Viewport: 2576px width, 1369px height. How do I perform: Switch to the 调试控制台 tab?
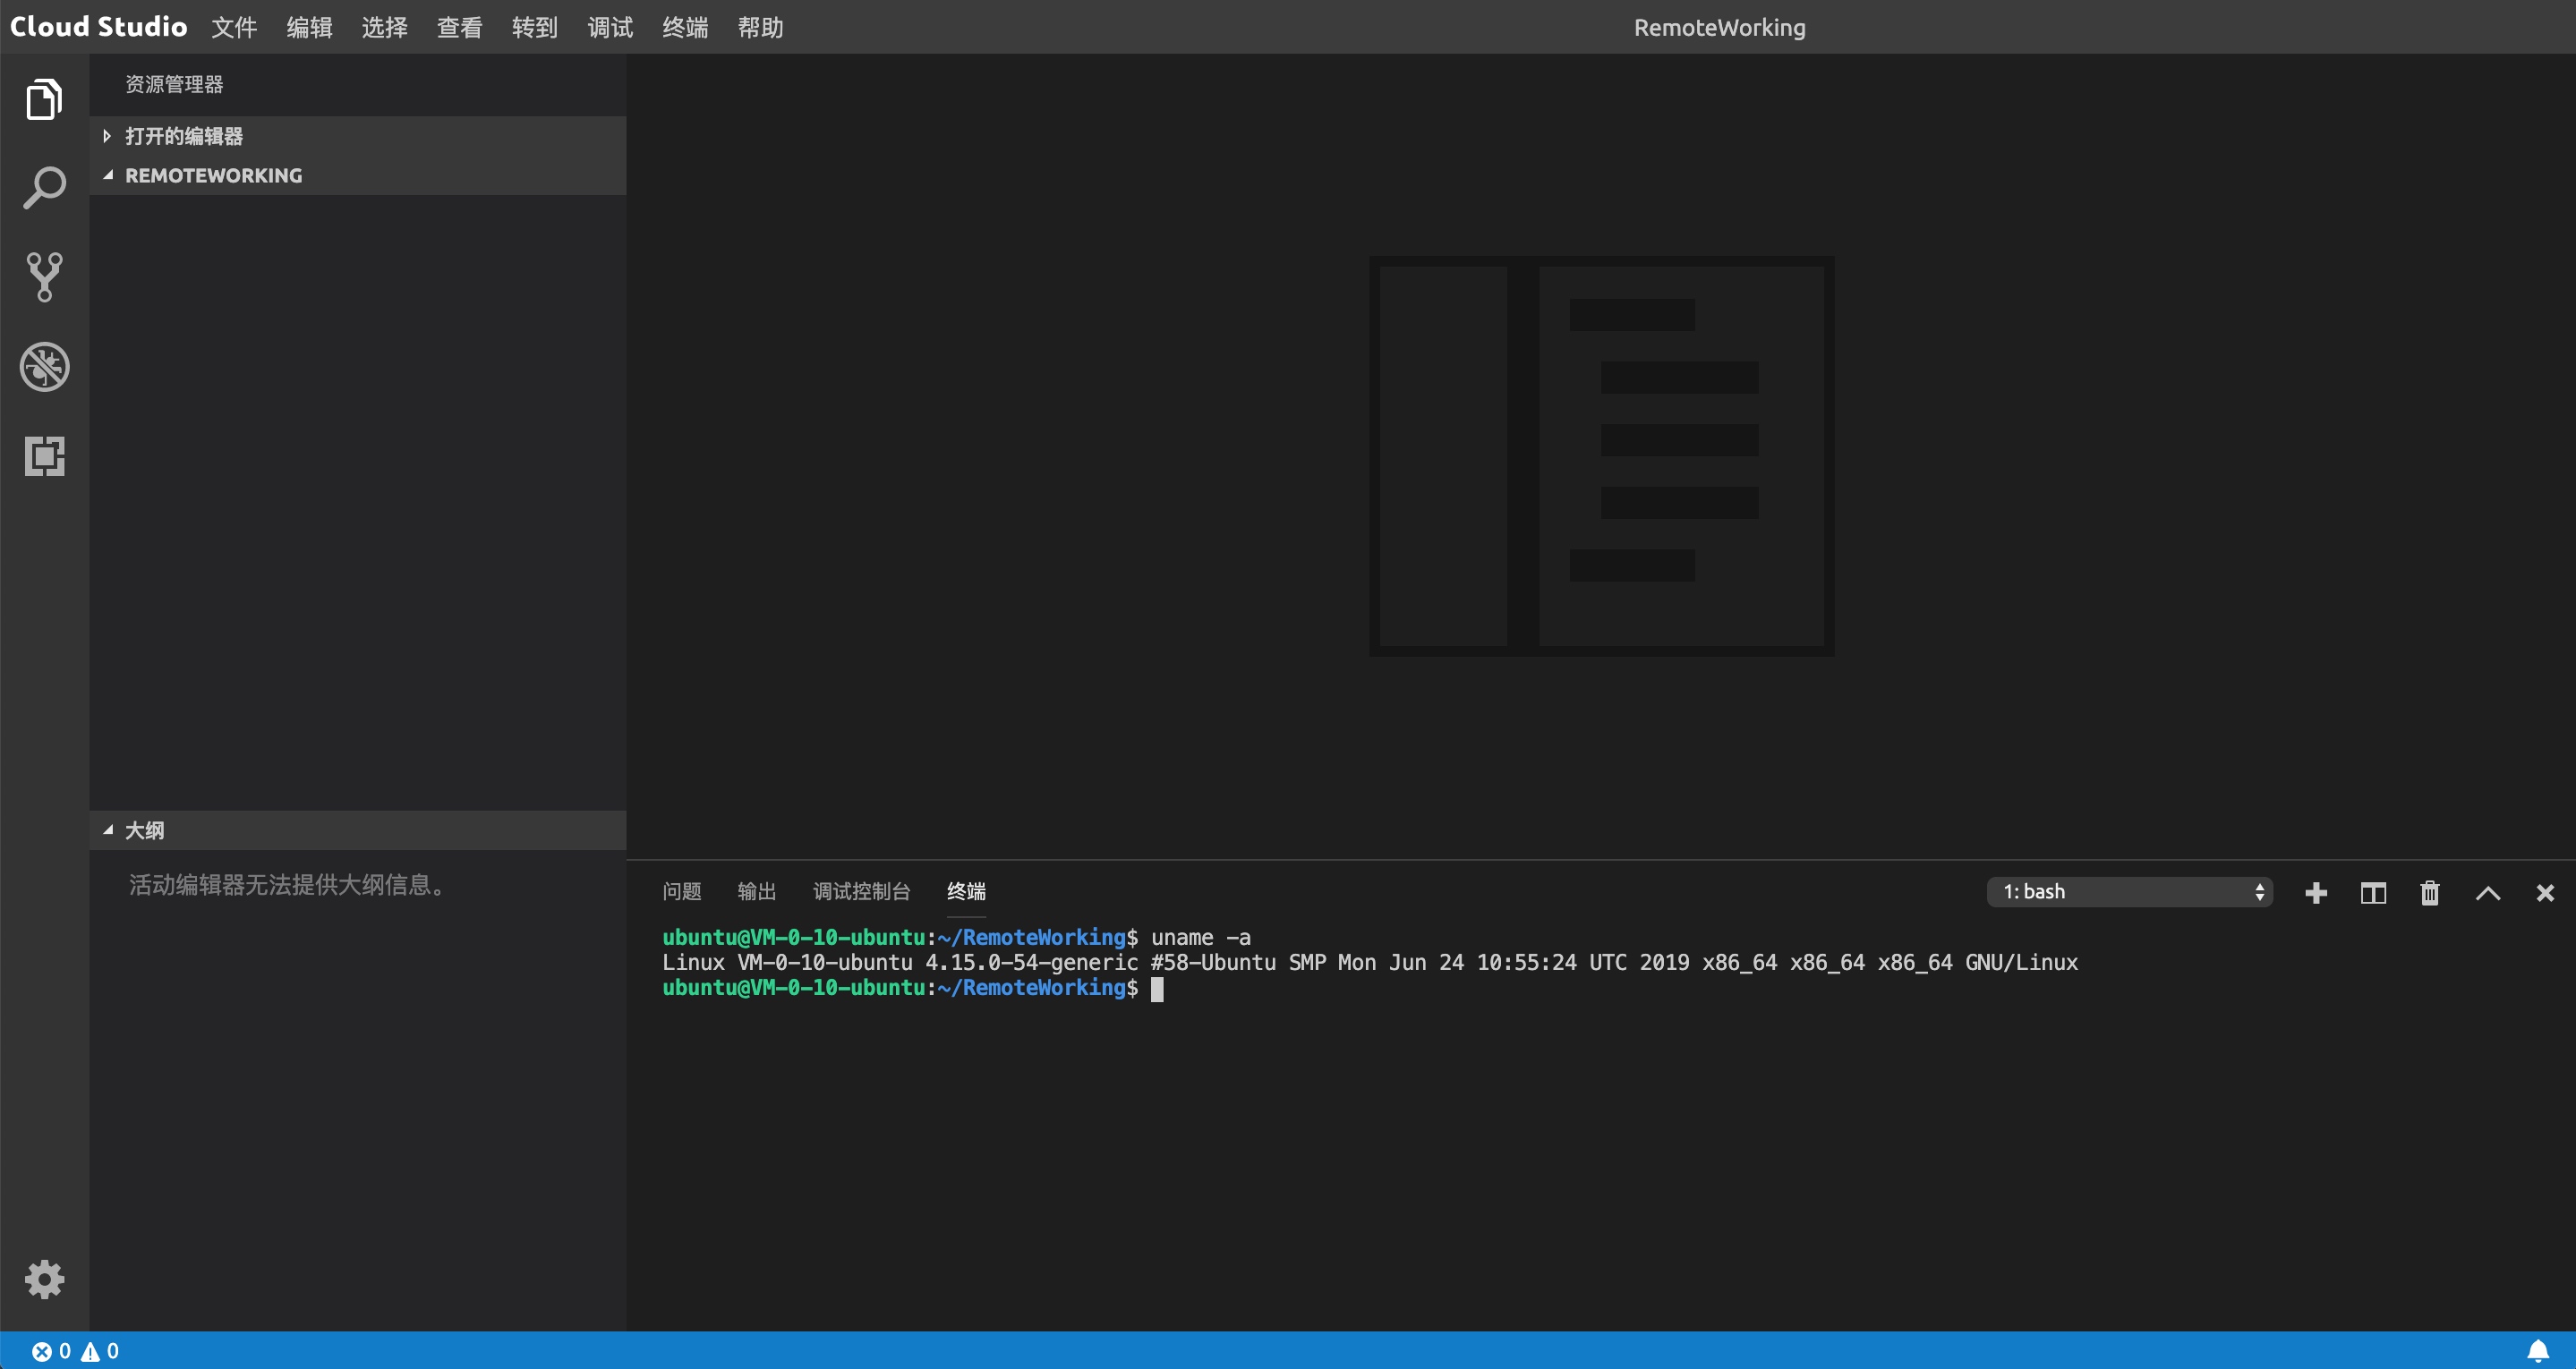point(861,891)
